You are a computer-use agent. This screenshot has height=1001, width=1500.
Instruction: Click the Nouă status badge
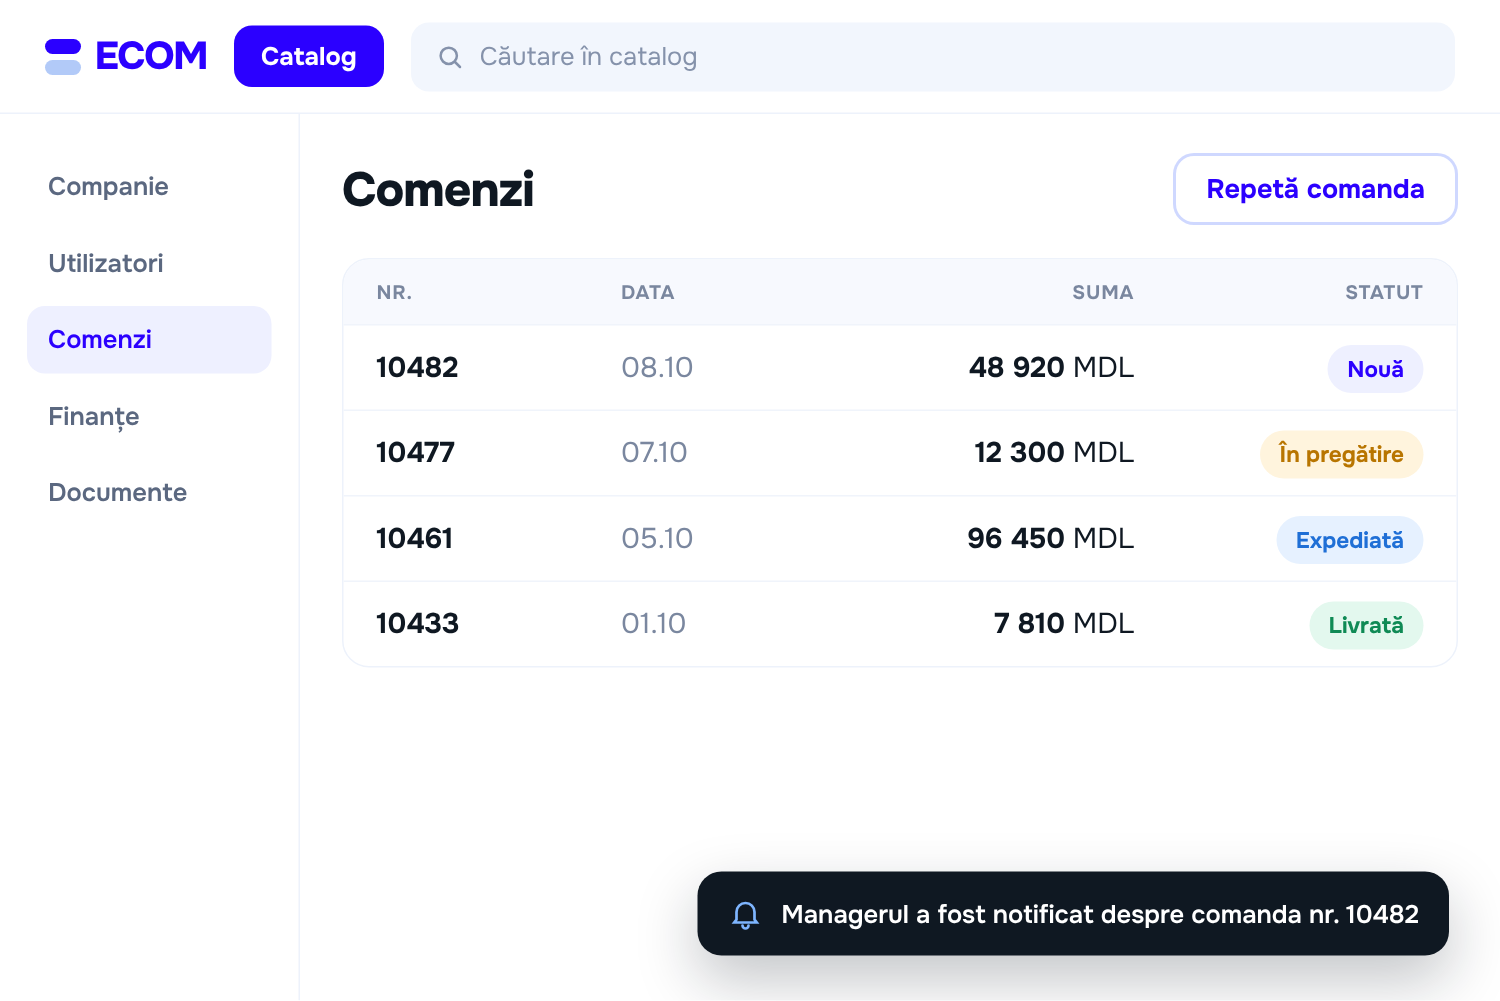click(x=1375, y=369)
